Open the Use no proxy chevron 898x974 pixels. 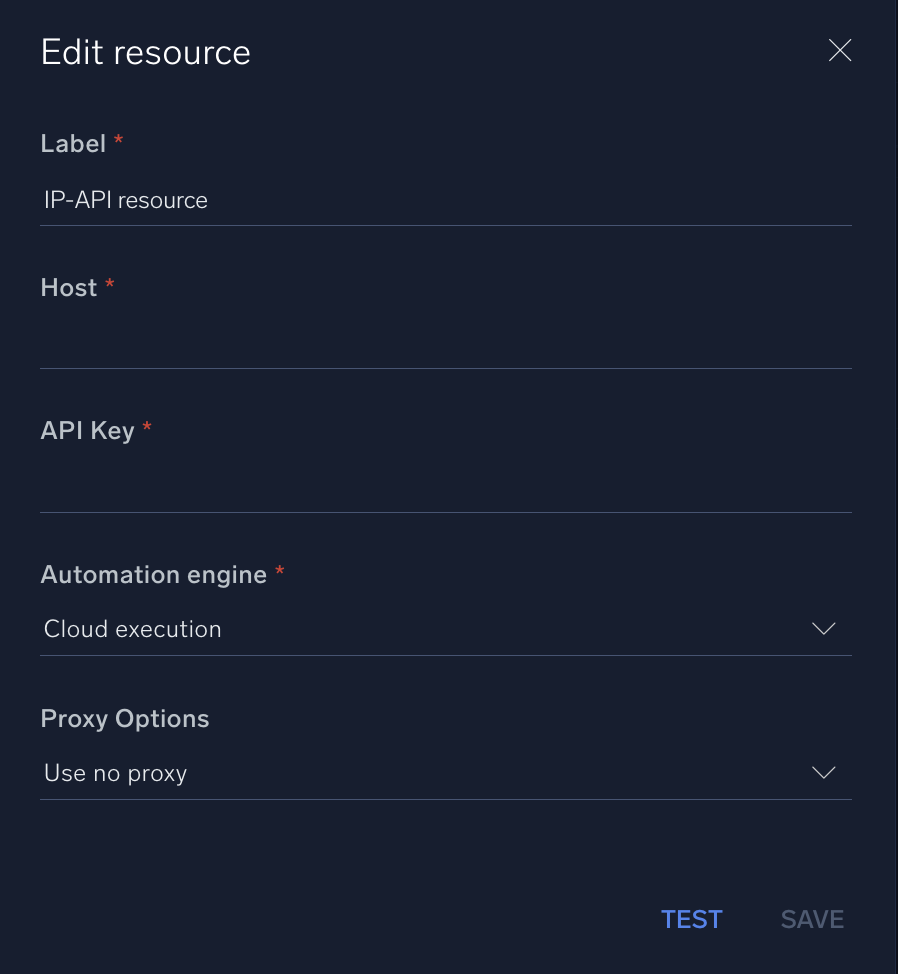click(823, 772)
